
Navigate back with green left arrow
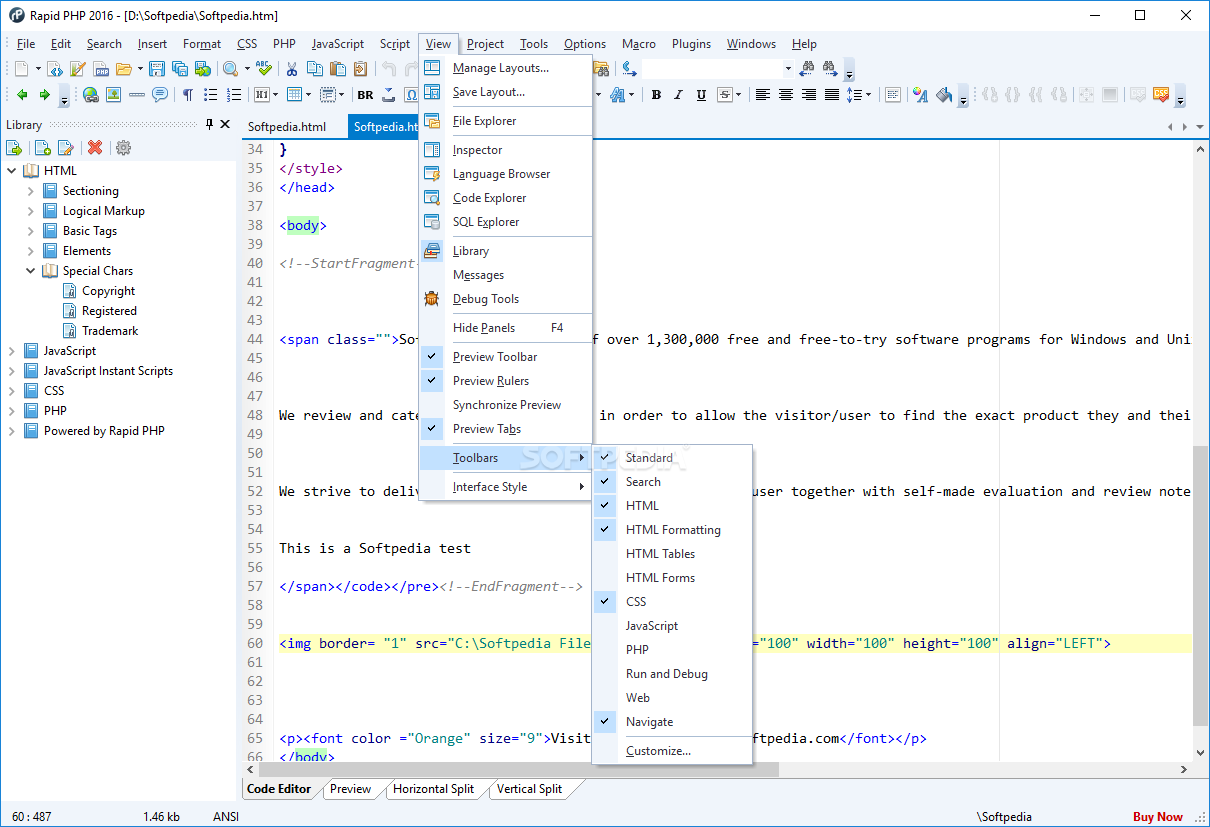[22, 95]
